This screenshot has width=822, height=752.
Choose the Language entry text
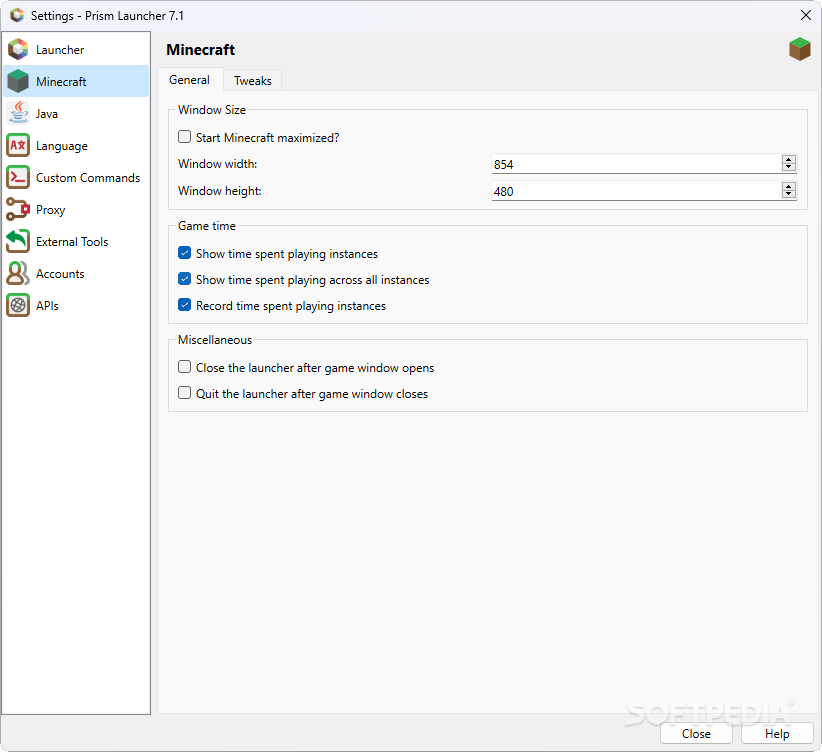pos(62,146)
